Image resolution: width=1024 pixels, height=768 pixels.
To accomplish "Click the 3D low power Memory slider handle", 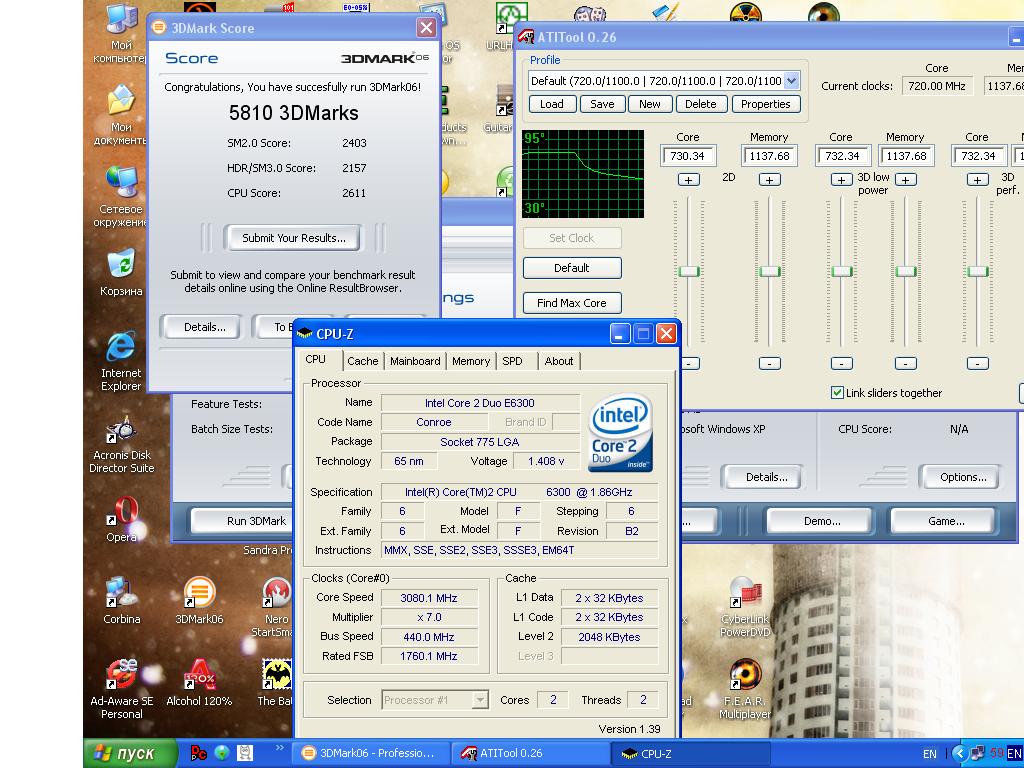I will click(905, 271).
